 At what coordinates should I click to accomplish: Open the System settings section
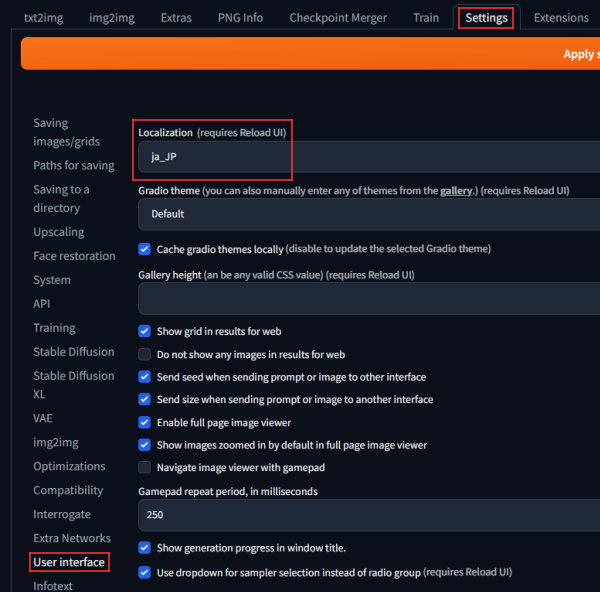(52, 280)
